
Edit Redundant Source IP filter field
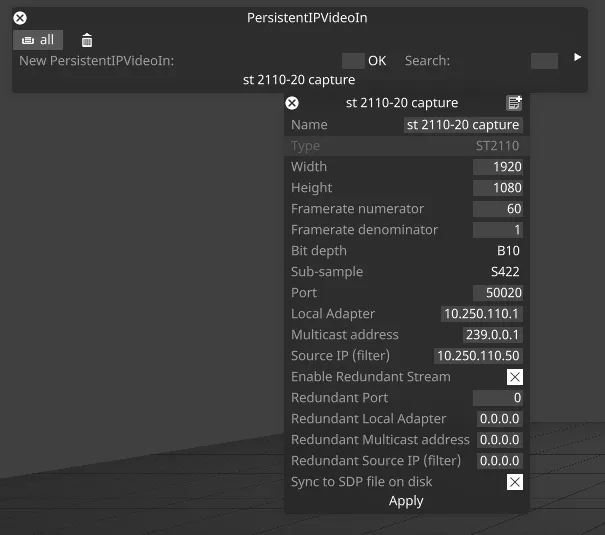tap(500, 461)
